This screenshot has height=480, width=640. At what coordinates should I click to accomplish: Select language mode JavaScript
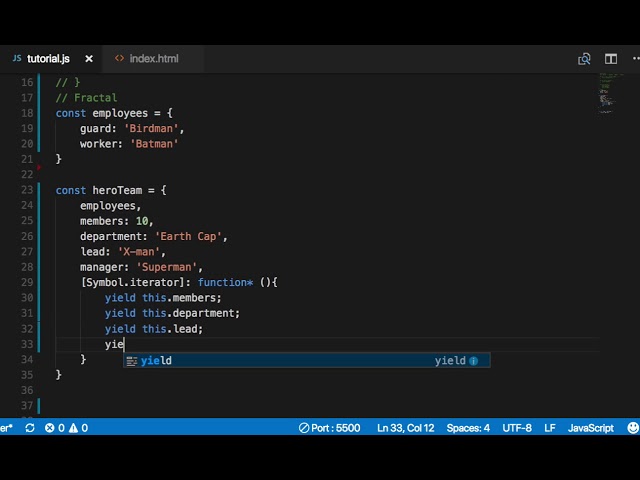point(591,428)
